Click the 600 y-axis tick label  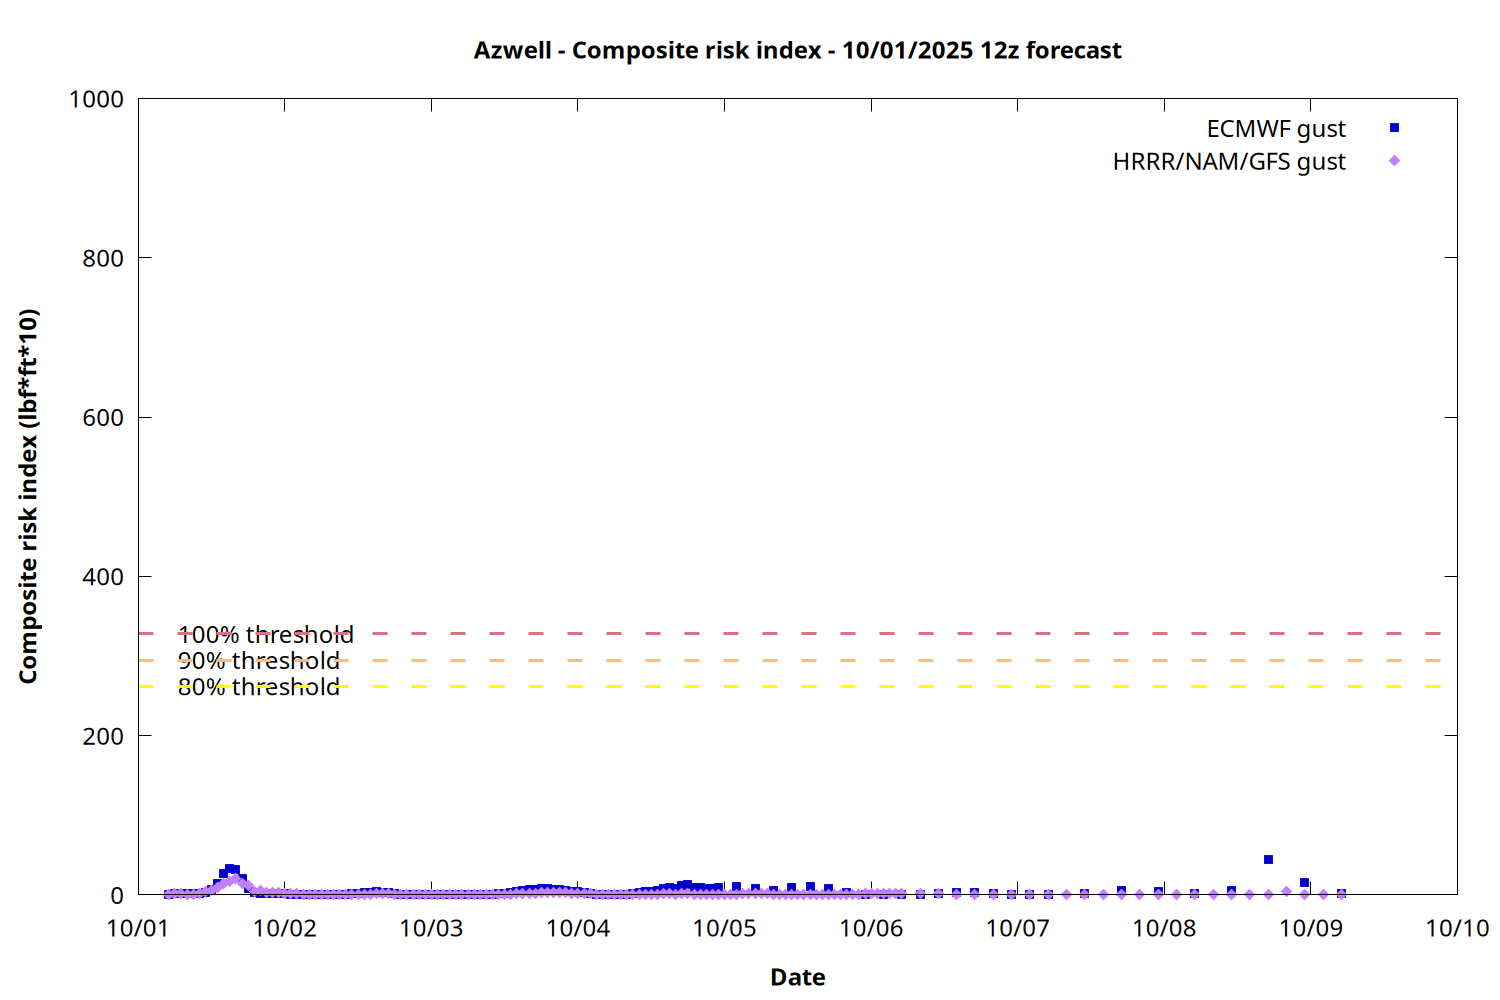click(x=103, y=418)
